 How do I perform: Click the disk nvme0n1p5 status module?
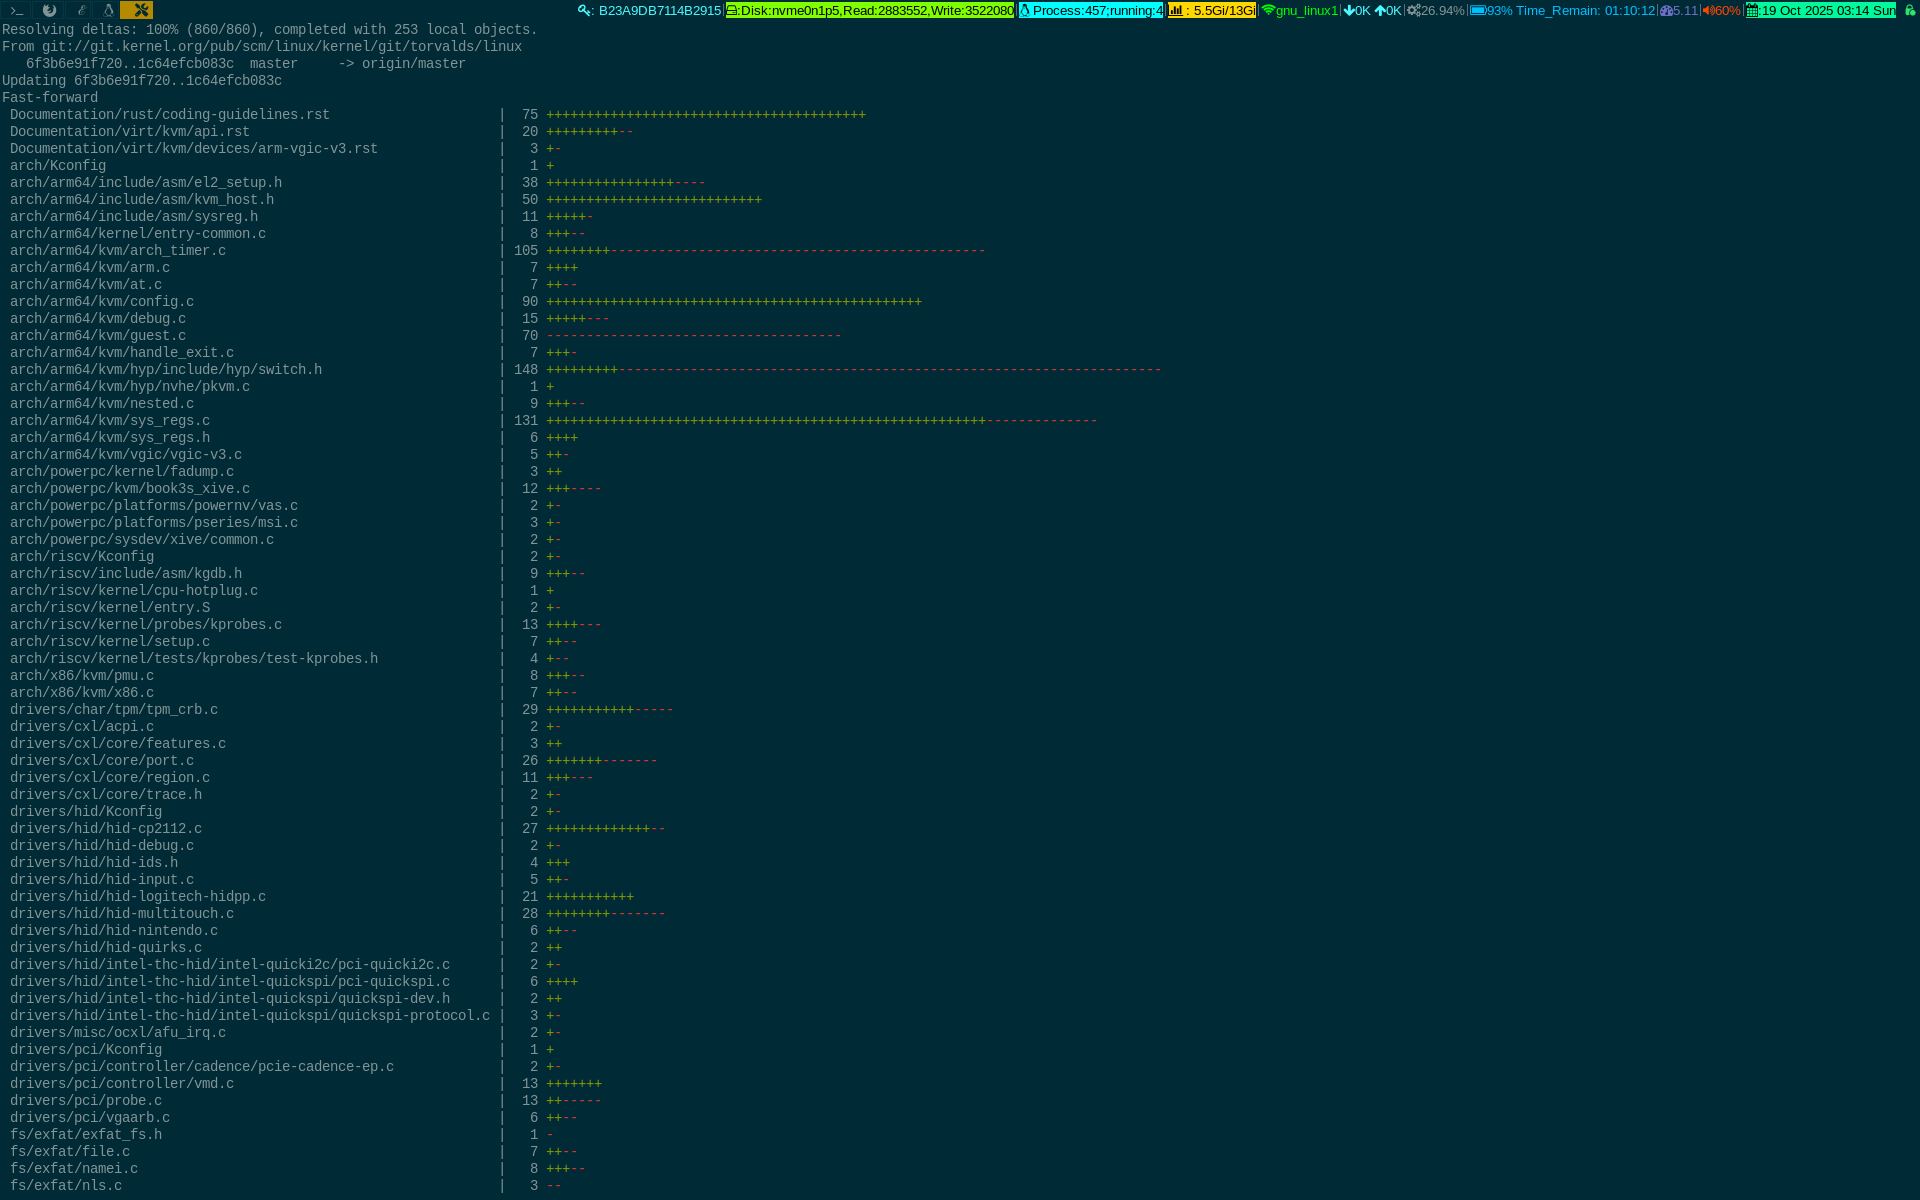point(870,10)
